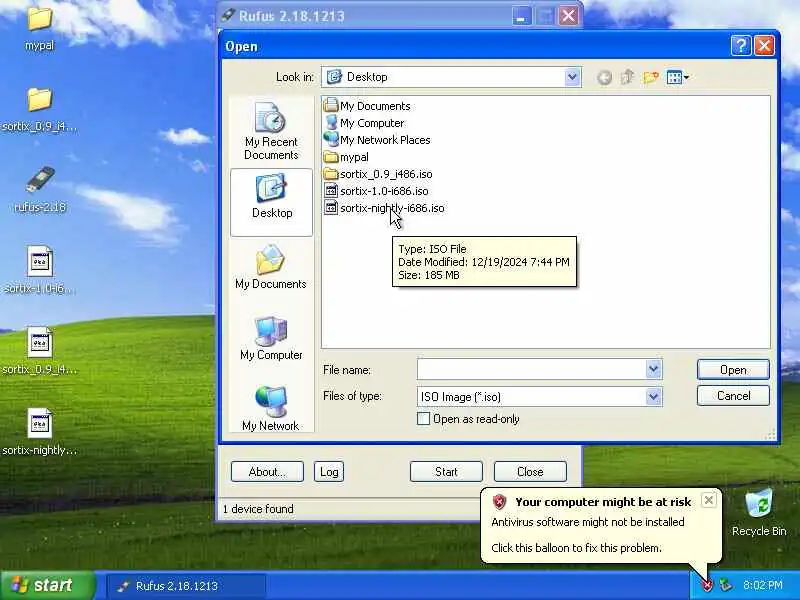Minimize the Rufus window

(x=521, y=16)
